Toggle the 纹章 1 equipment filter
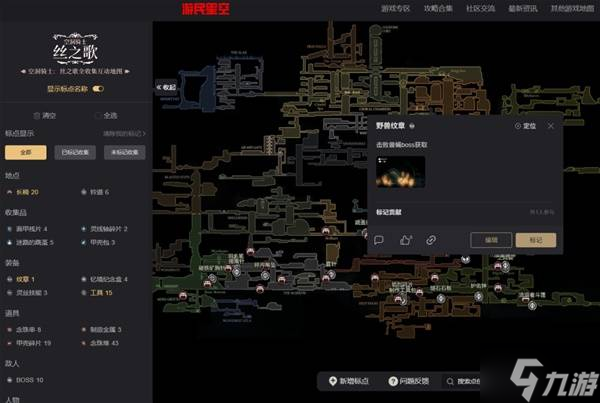The image size is (600, 403). (21, 279)
